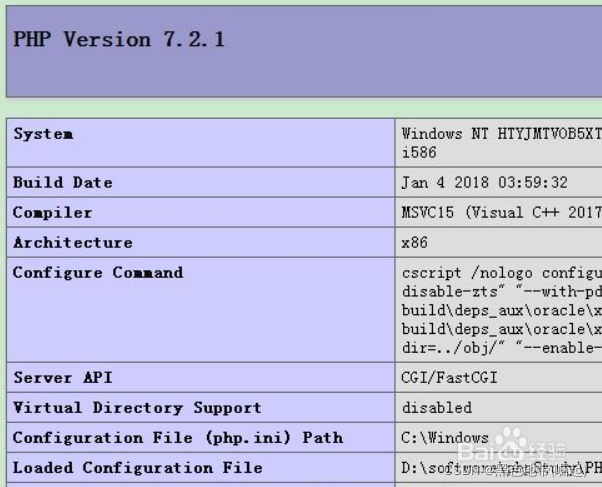Click the i586 text in System value
Viewport: 602px width, 487px height.
[419, 153]
